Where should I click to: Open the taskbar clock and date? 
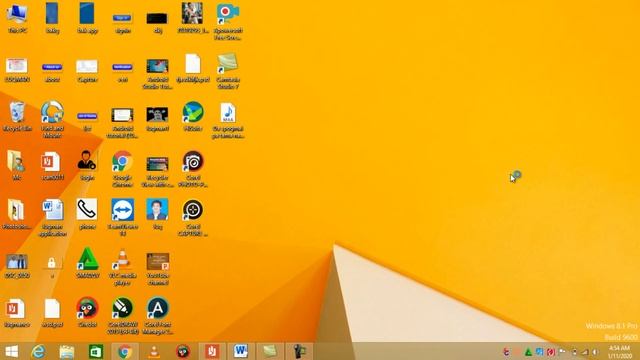620,352
